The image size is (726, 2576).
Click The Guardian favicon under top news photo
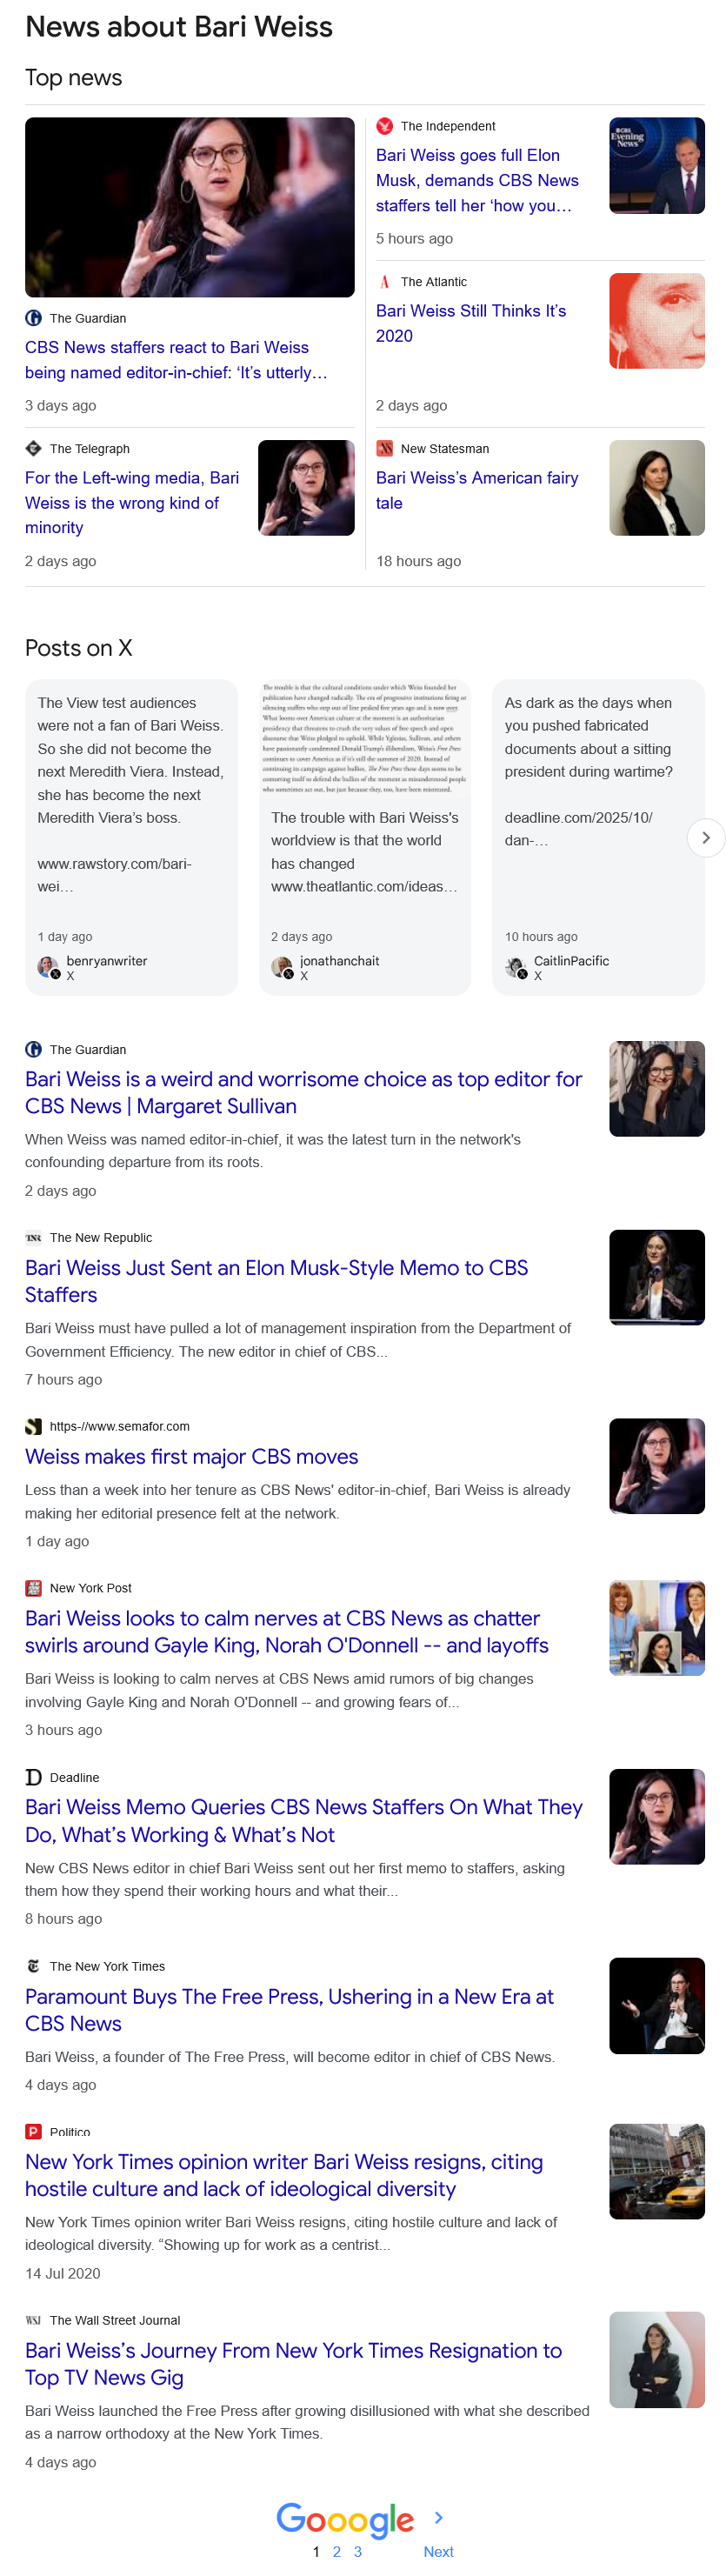[33, 318]
